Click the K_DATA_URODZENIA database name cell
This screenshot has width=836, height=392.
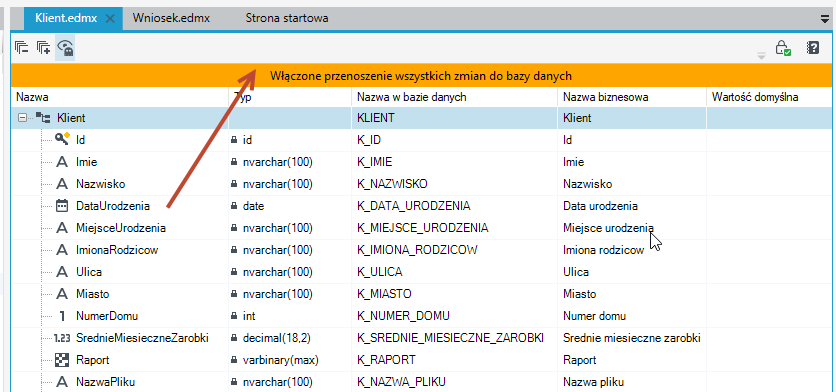455,206
